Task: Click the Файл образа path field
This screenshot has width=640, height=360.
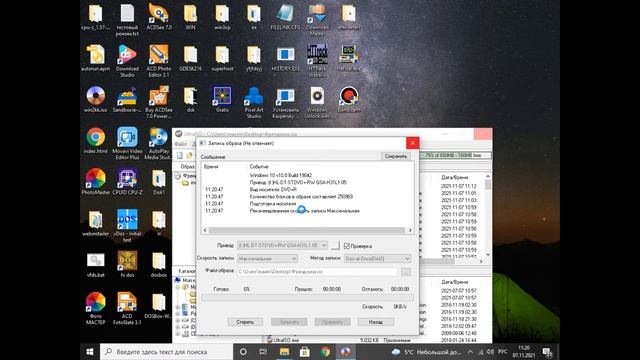Action: [317, 272]
